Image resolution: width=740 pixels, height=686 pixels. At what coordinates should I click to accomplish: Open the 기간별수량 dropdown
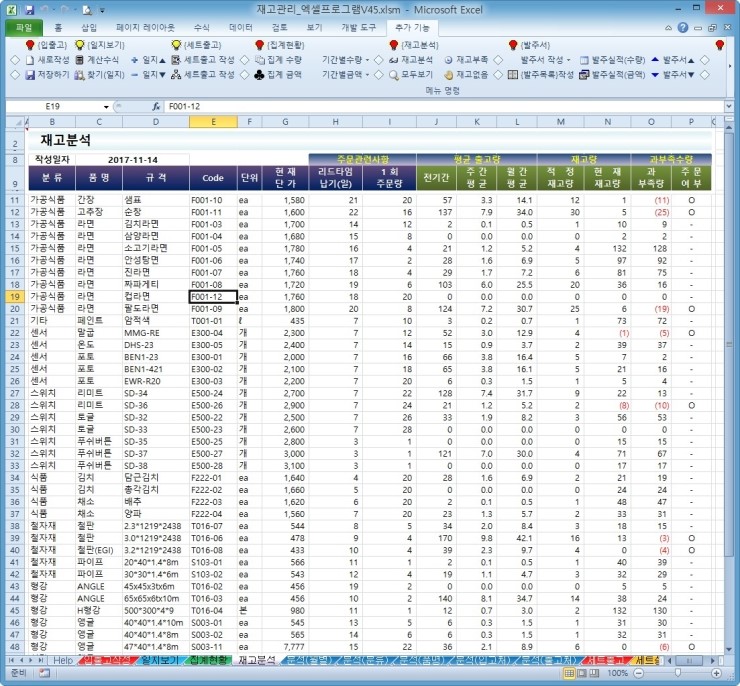(x=367, y=60)
